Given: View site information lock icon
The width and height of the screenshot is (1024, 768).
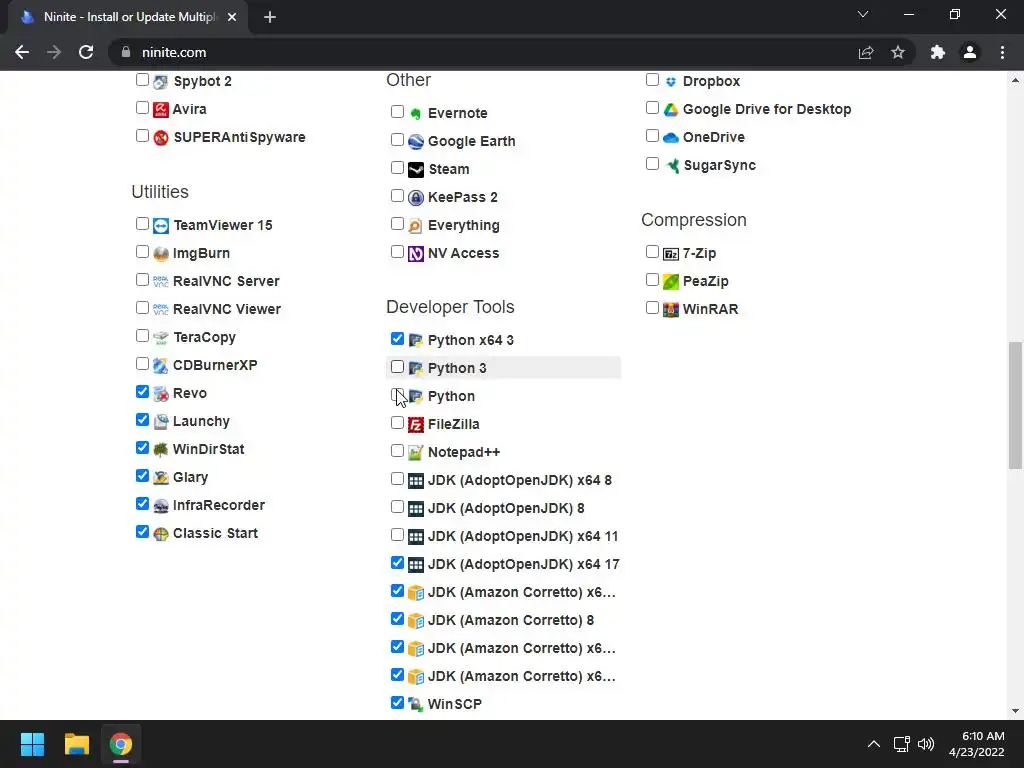Looking at the screenshot, I should [x=126, y=52].
